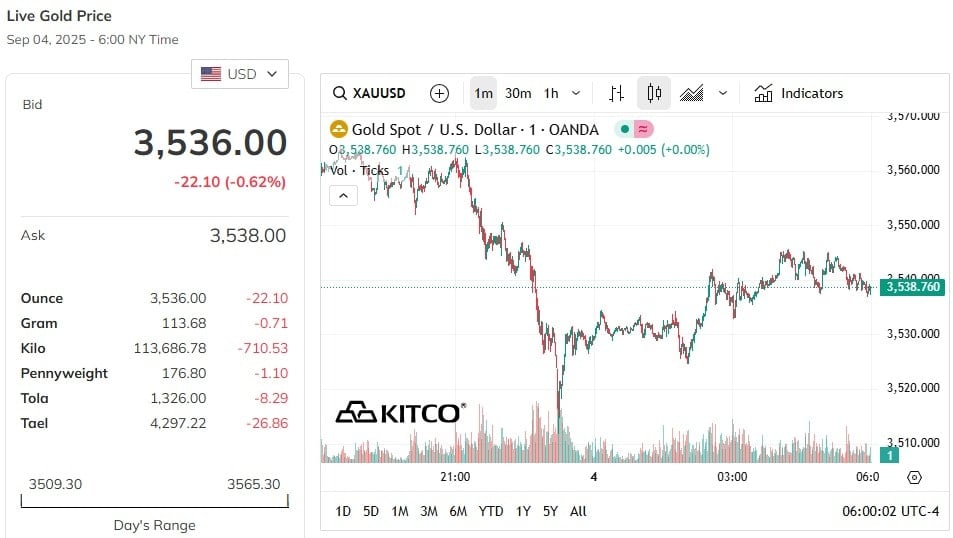Choose the area chart style icon
953x538 pixels.
point(691,94)
